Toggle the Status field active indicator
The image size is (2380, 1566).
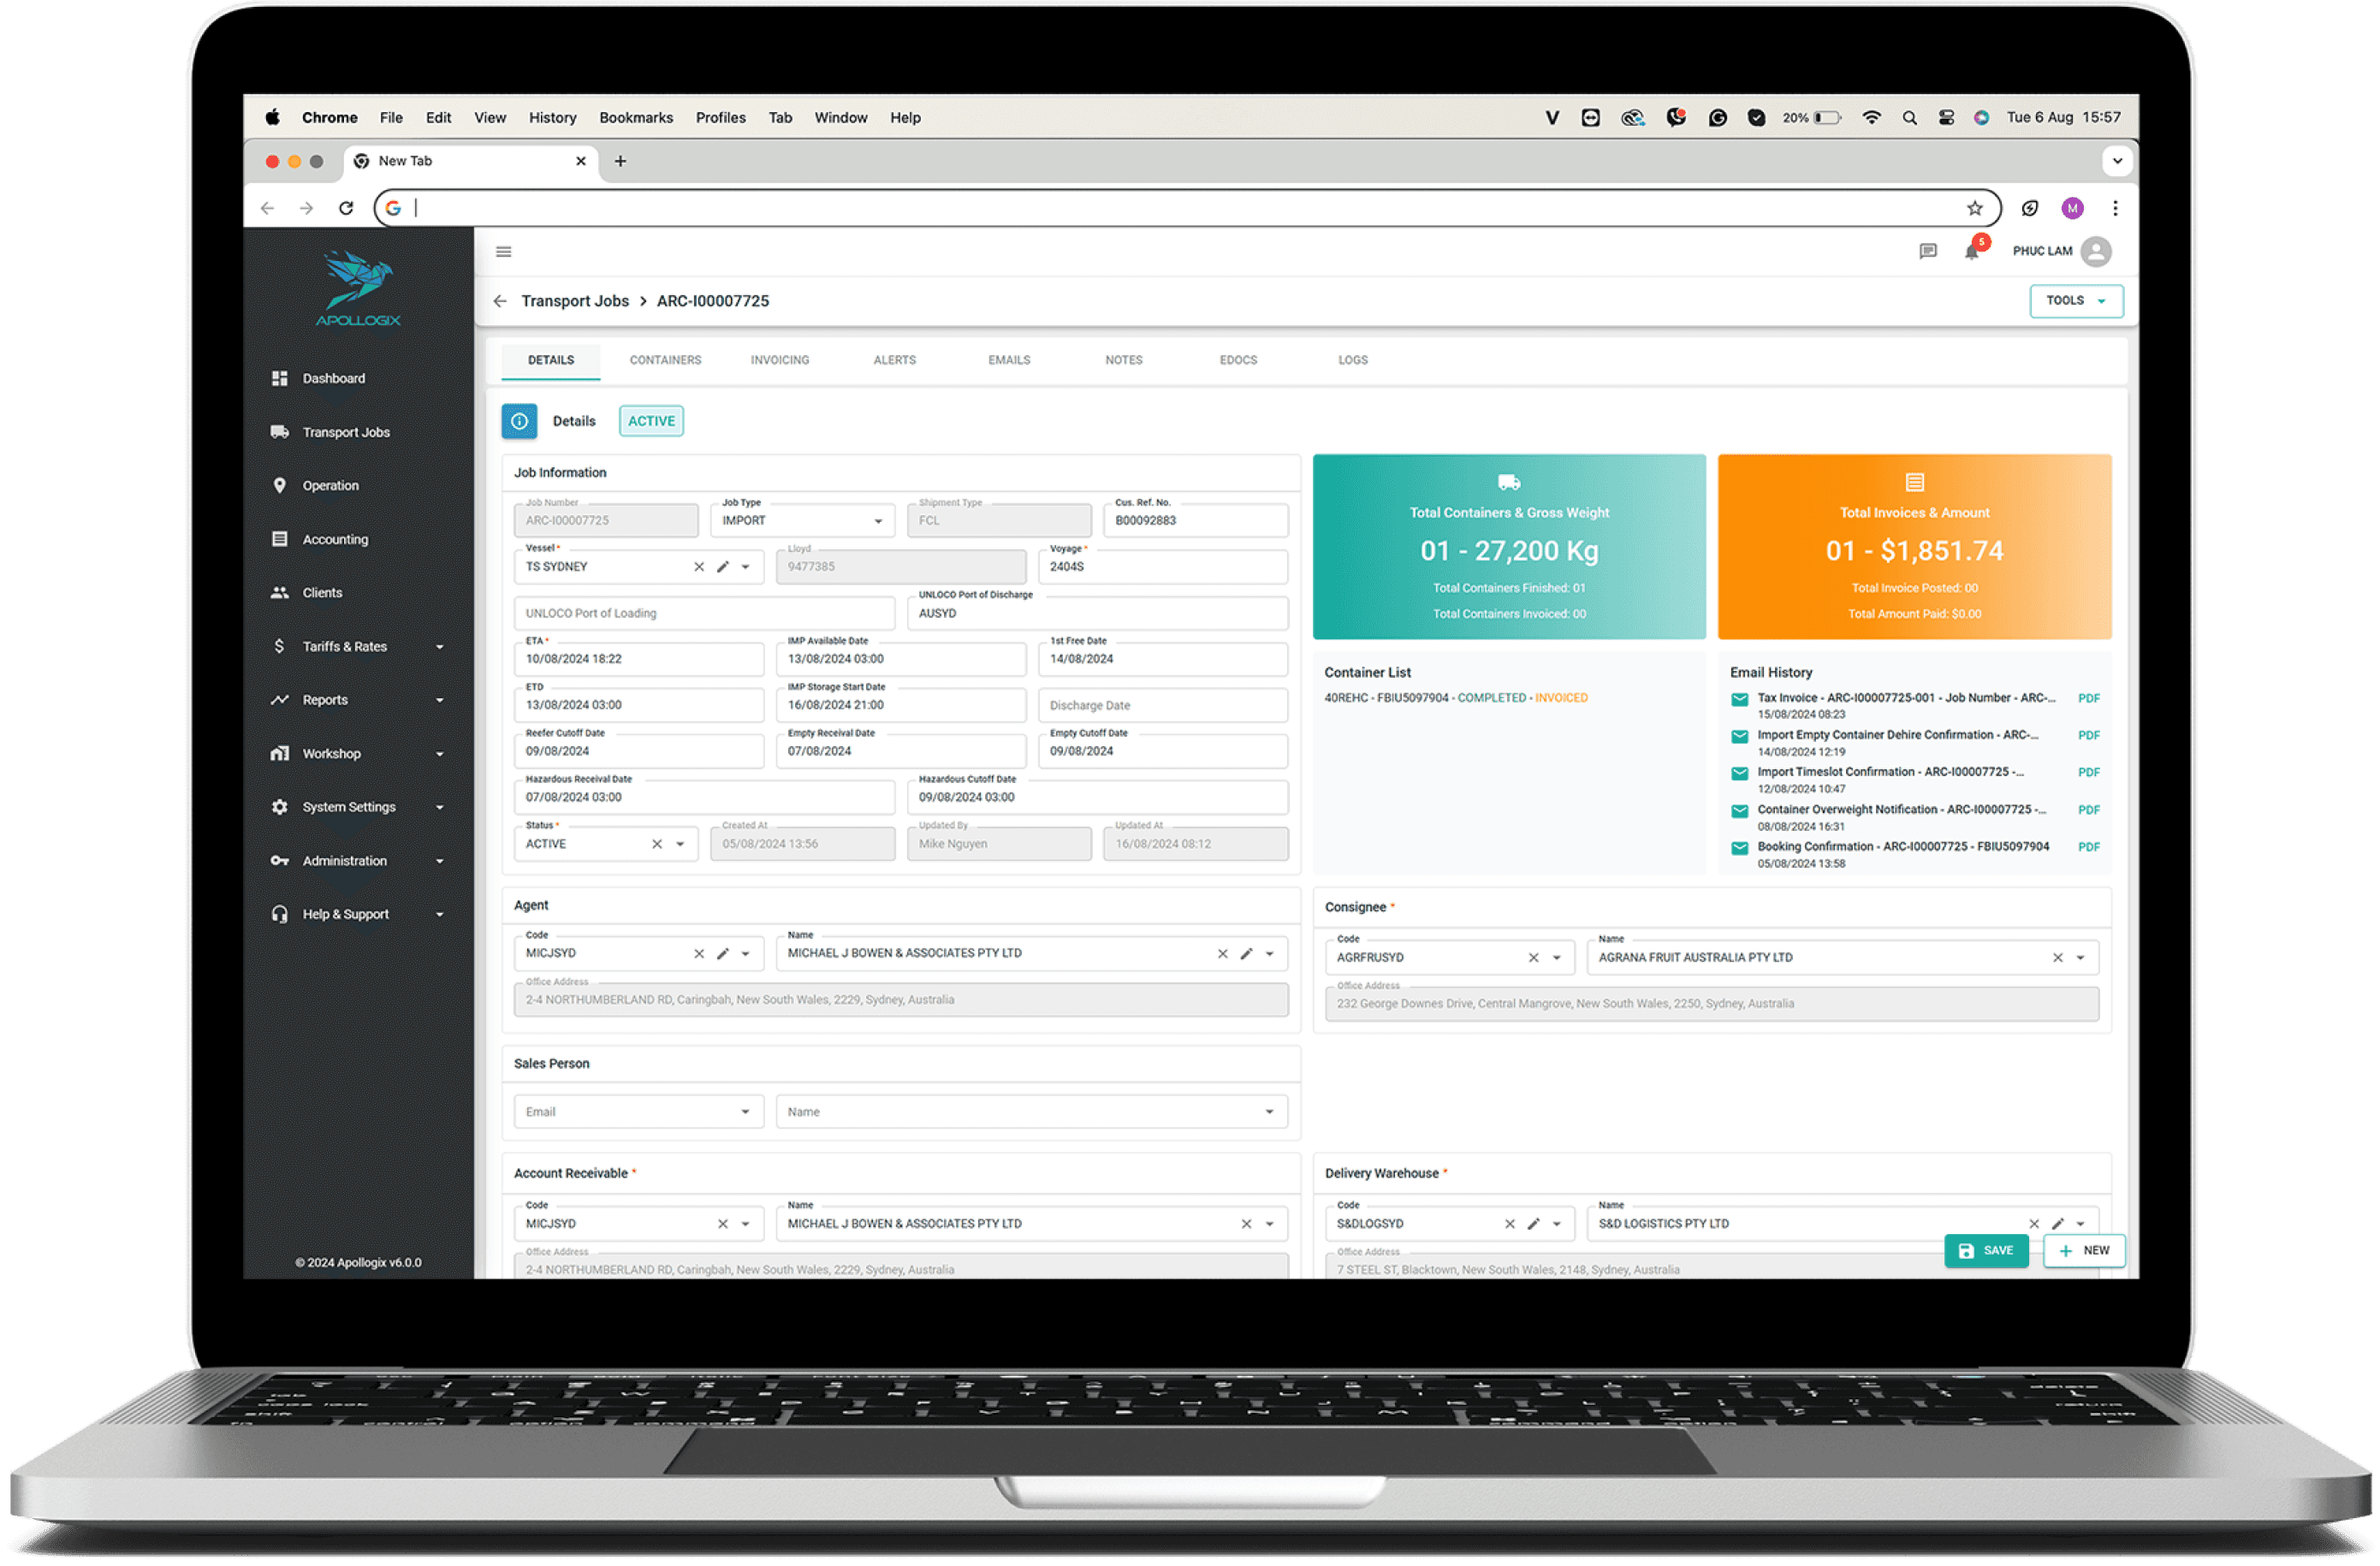click(x=650, y=421)
